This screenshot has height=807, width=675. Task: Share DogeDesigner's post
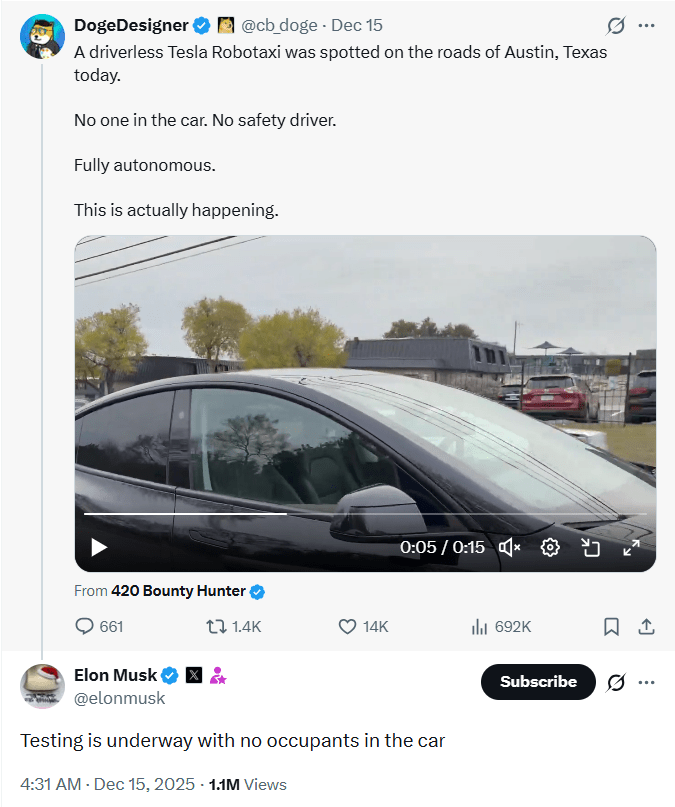pos(646,626)
